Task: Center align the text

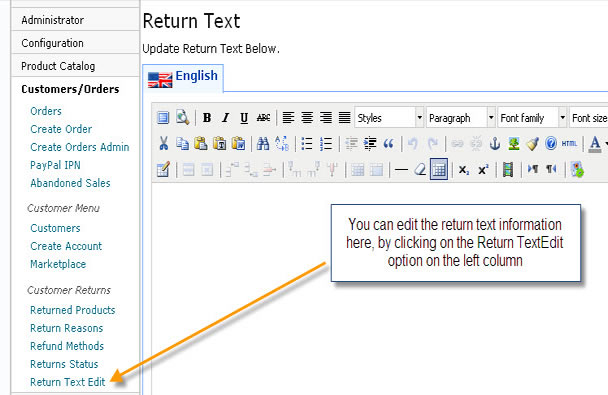Action: [307, 117]
